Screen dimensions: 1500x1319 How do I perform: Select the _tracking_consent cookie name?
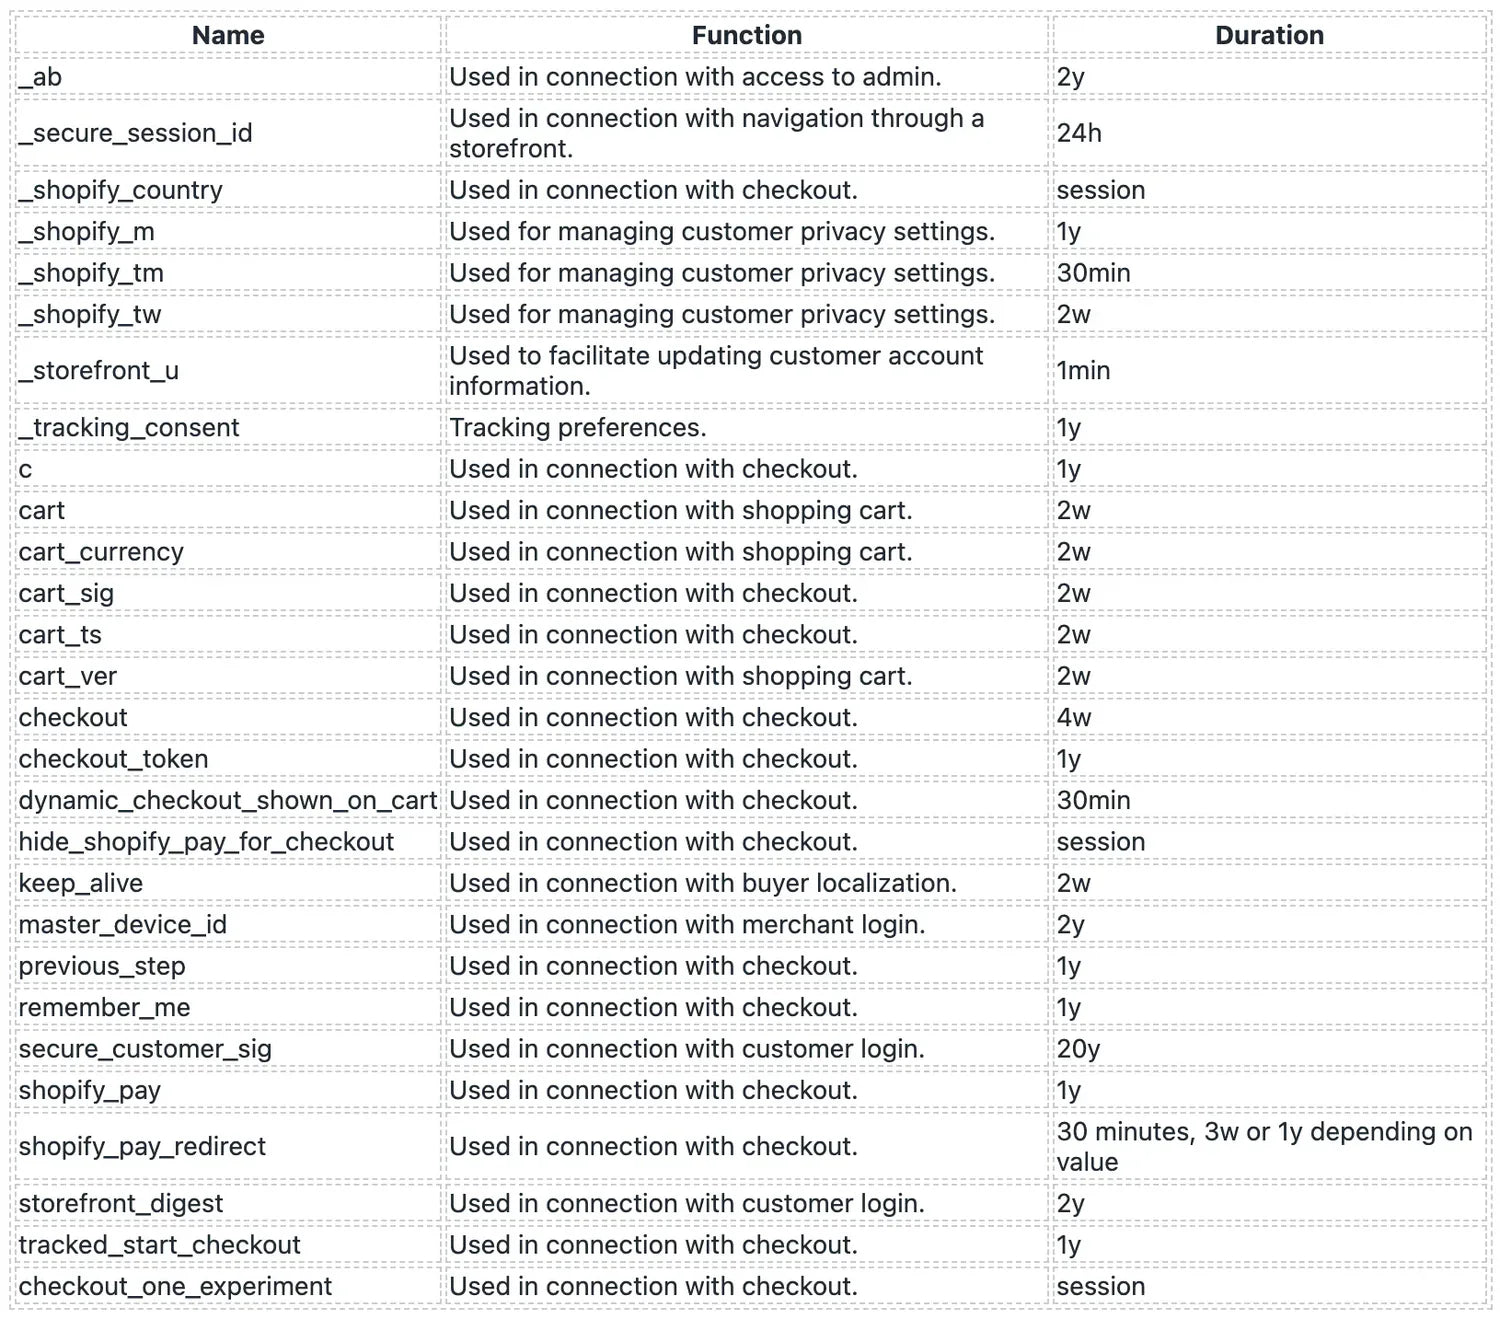[129, 428]
